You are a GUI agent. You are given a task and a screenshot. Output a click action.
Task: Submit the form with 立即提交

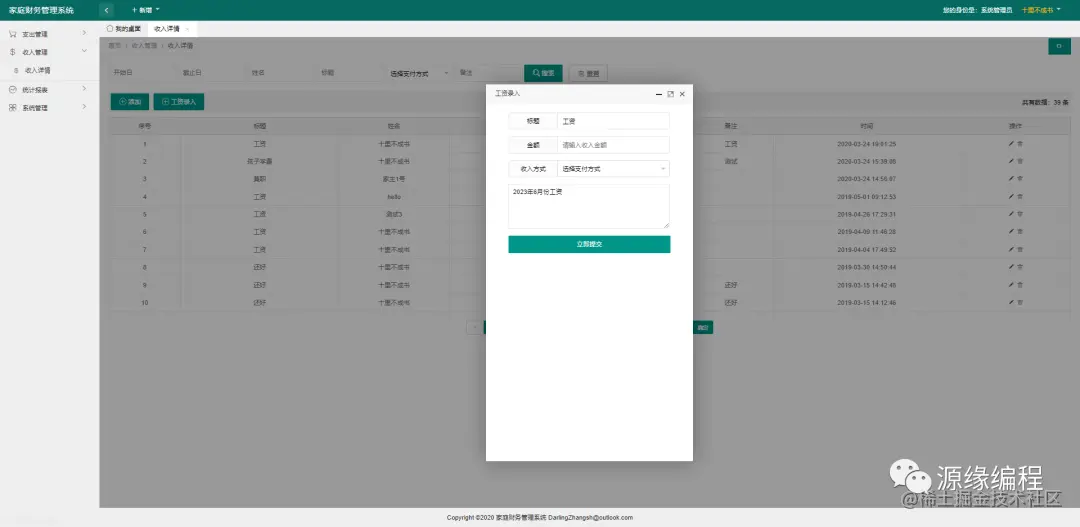(x=589, y=245)
